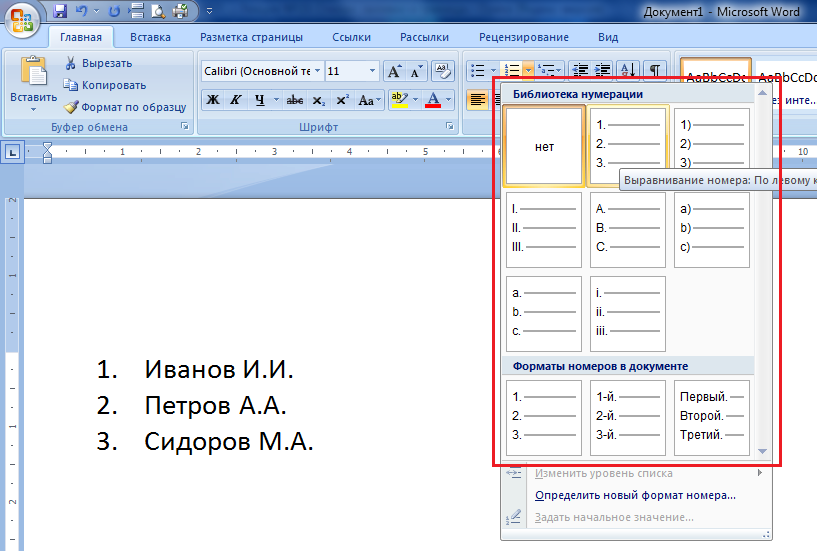Toggle paragraph marks display (¶)

coord(654,70)
